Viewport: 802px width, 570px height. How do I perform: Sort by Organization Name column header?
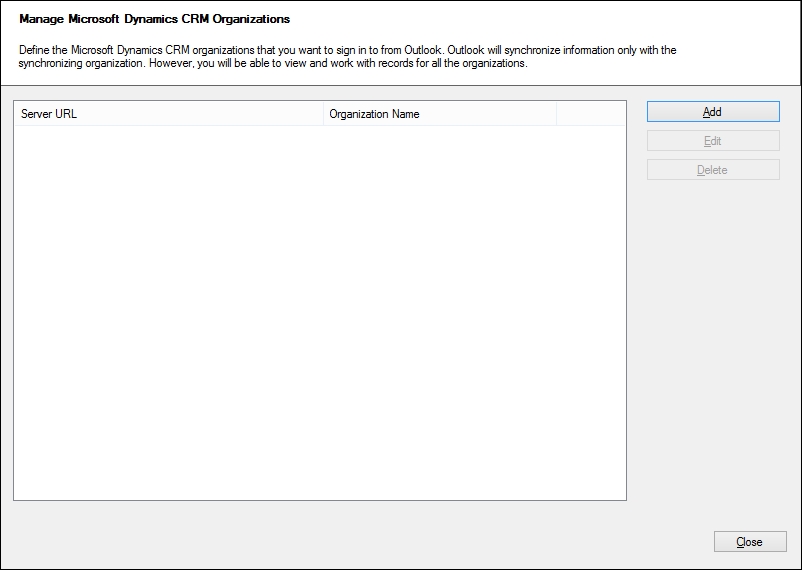click(440, 114)
